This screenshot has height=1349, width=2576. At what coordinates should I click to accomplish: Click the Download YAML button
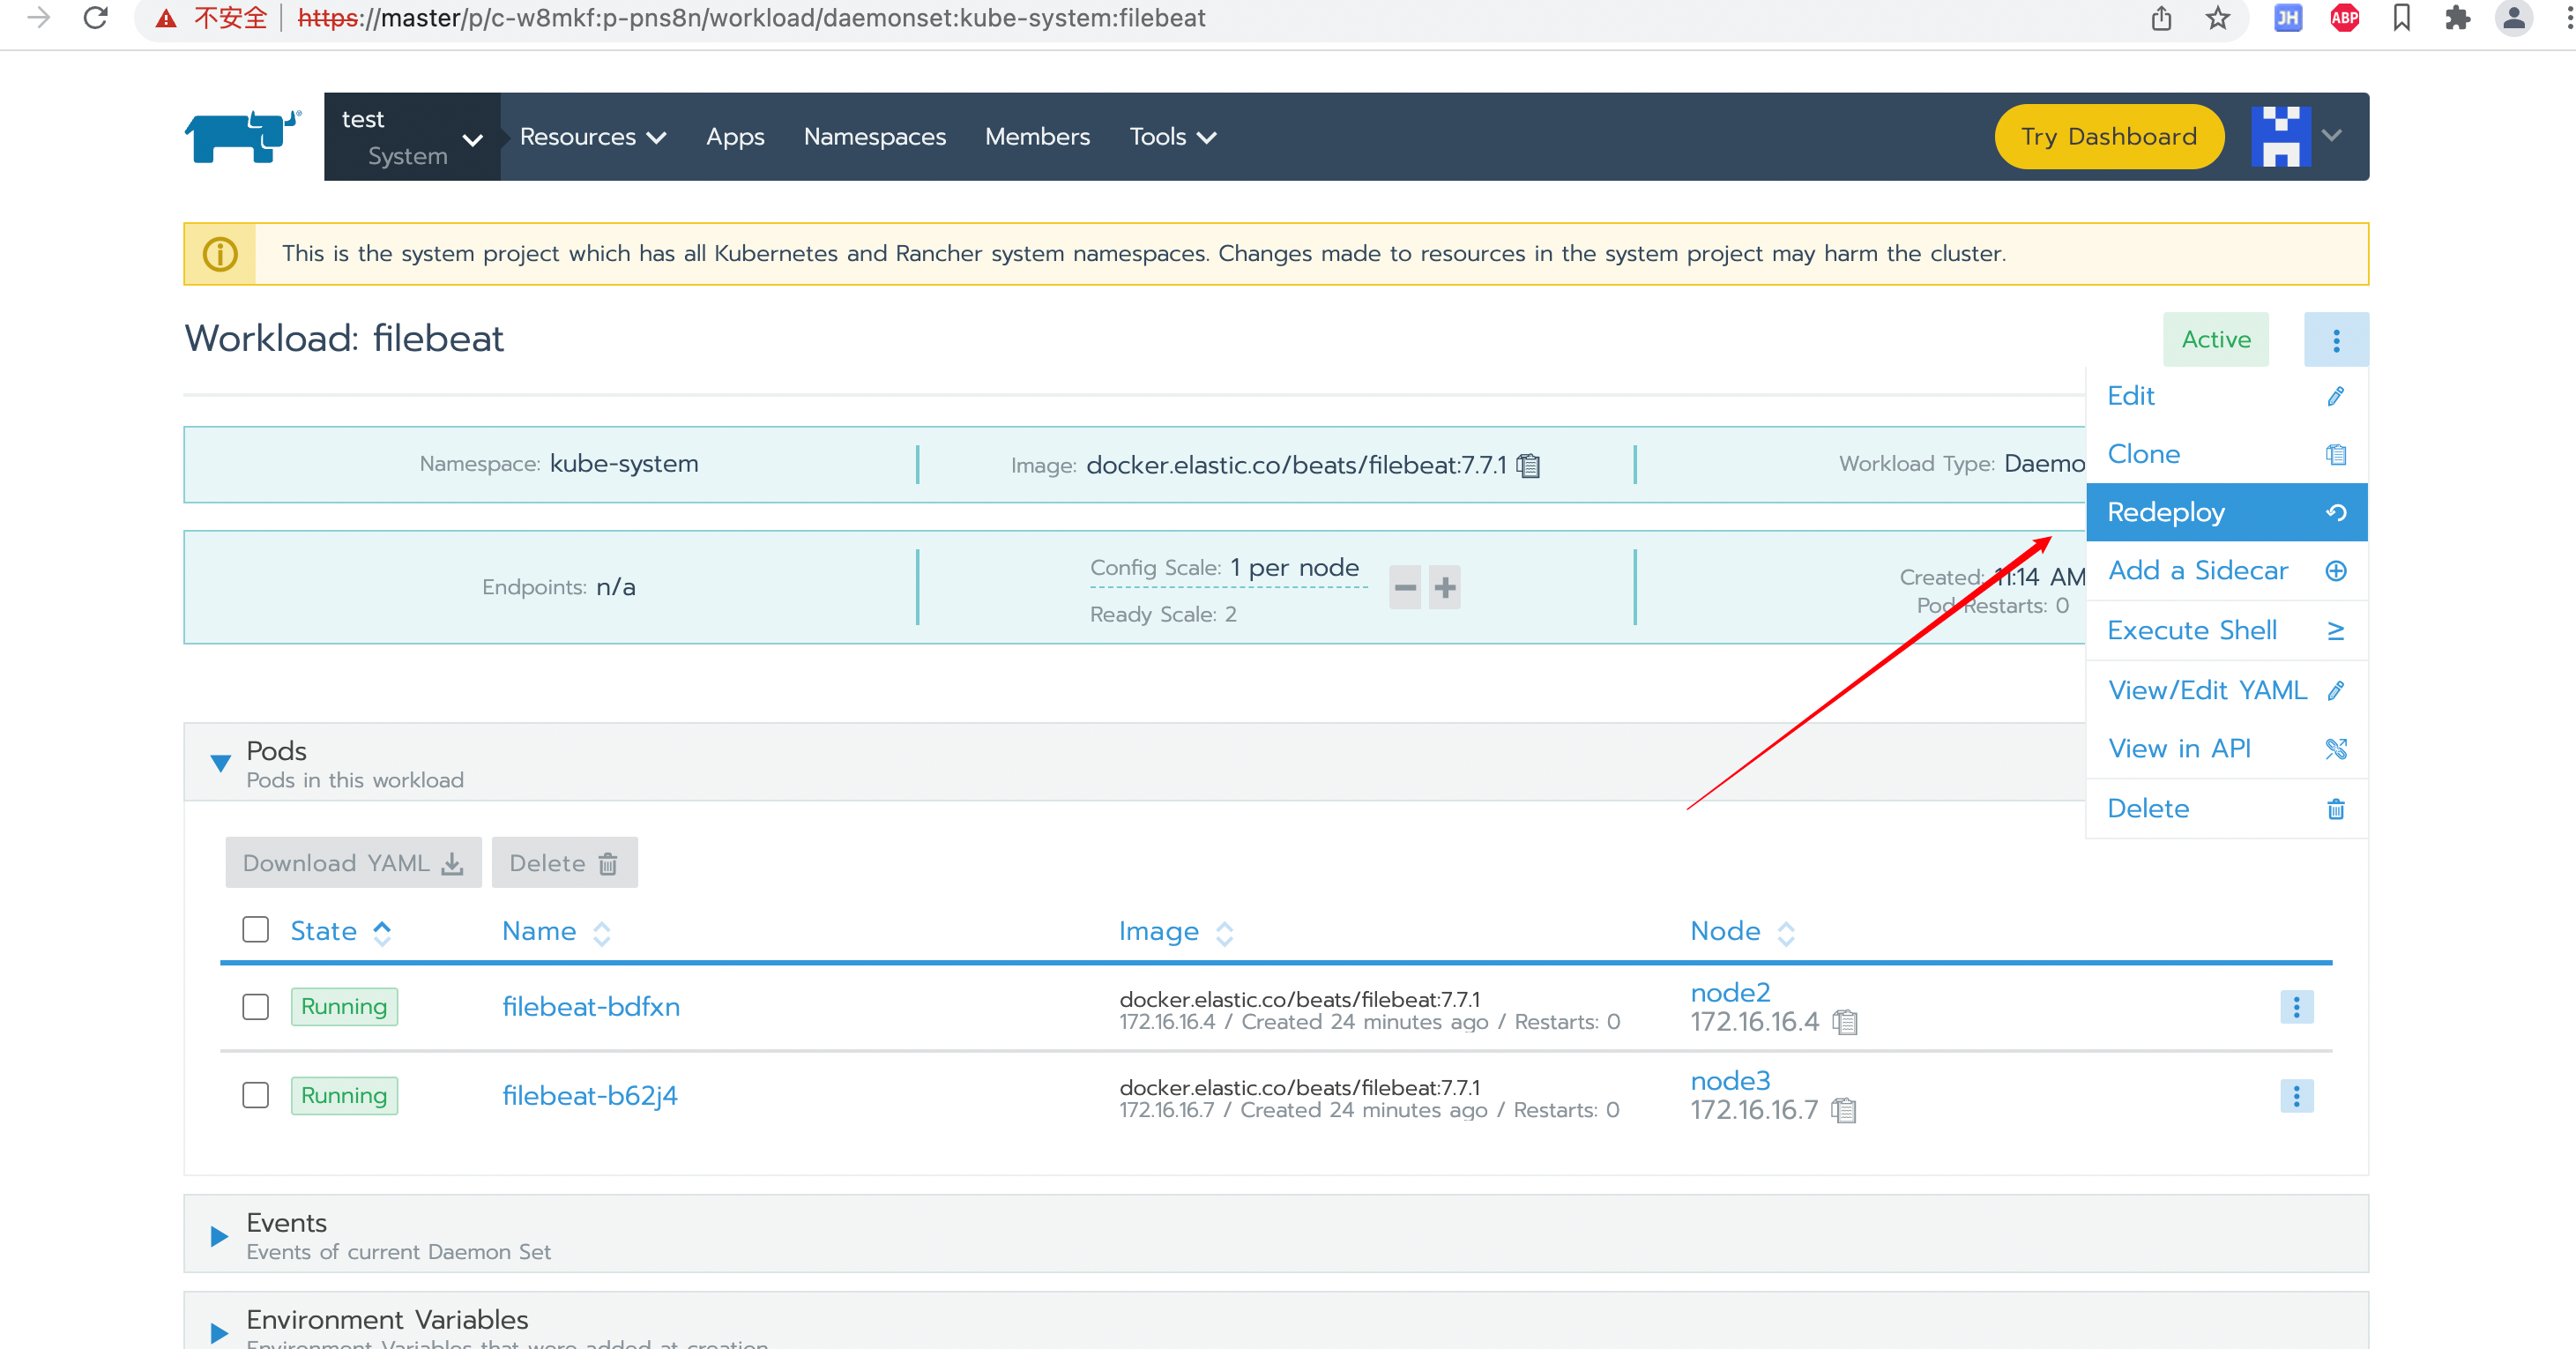click(353, 863)
